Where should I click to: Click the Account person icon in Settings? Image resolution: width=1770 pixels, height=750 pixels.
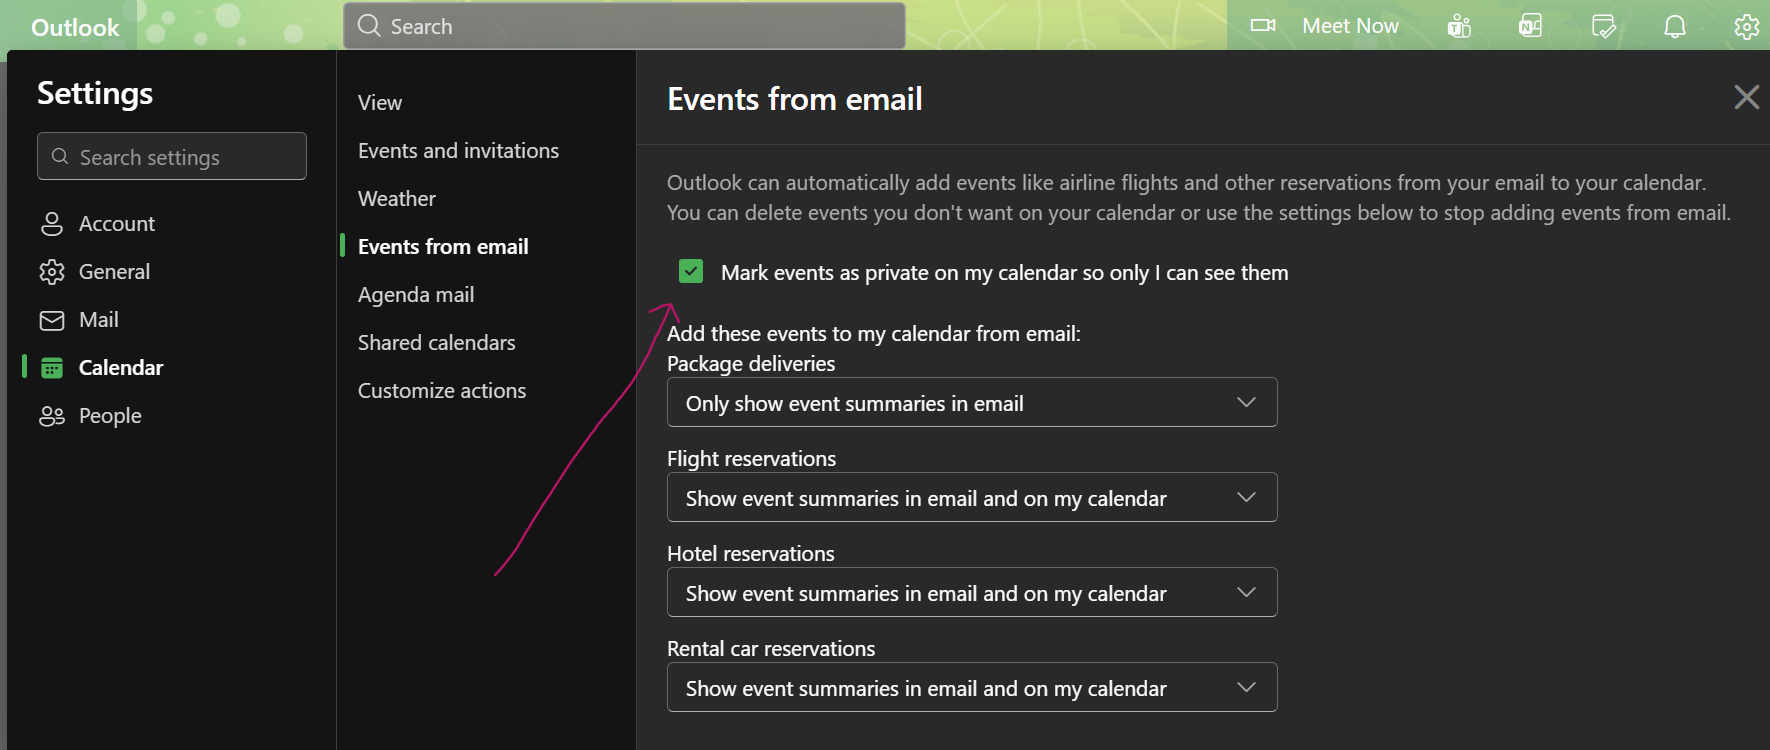pos(52,224)
